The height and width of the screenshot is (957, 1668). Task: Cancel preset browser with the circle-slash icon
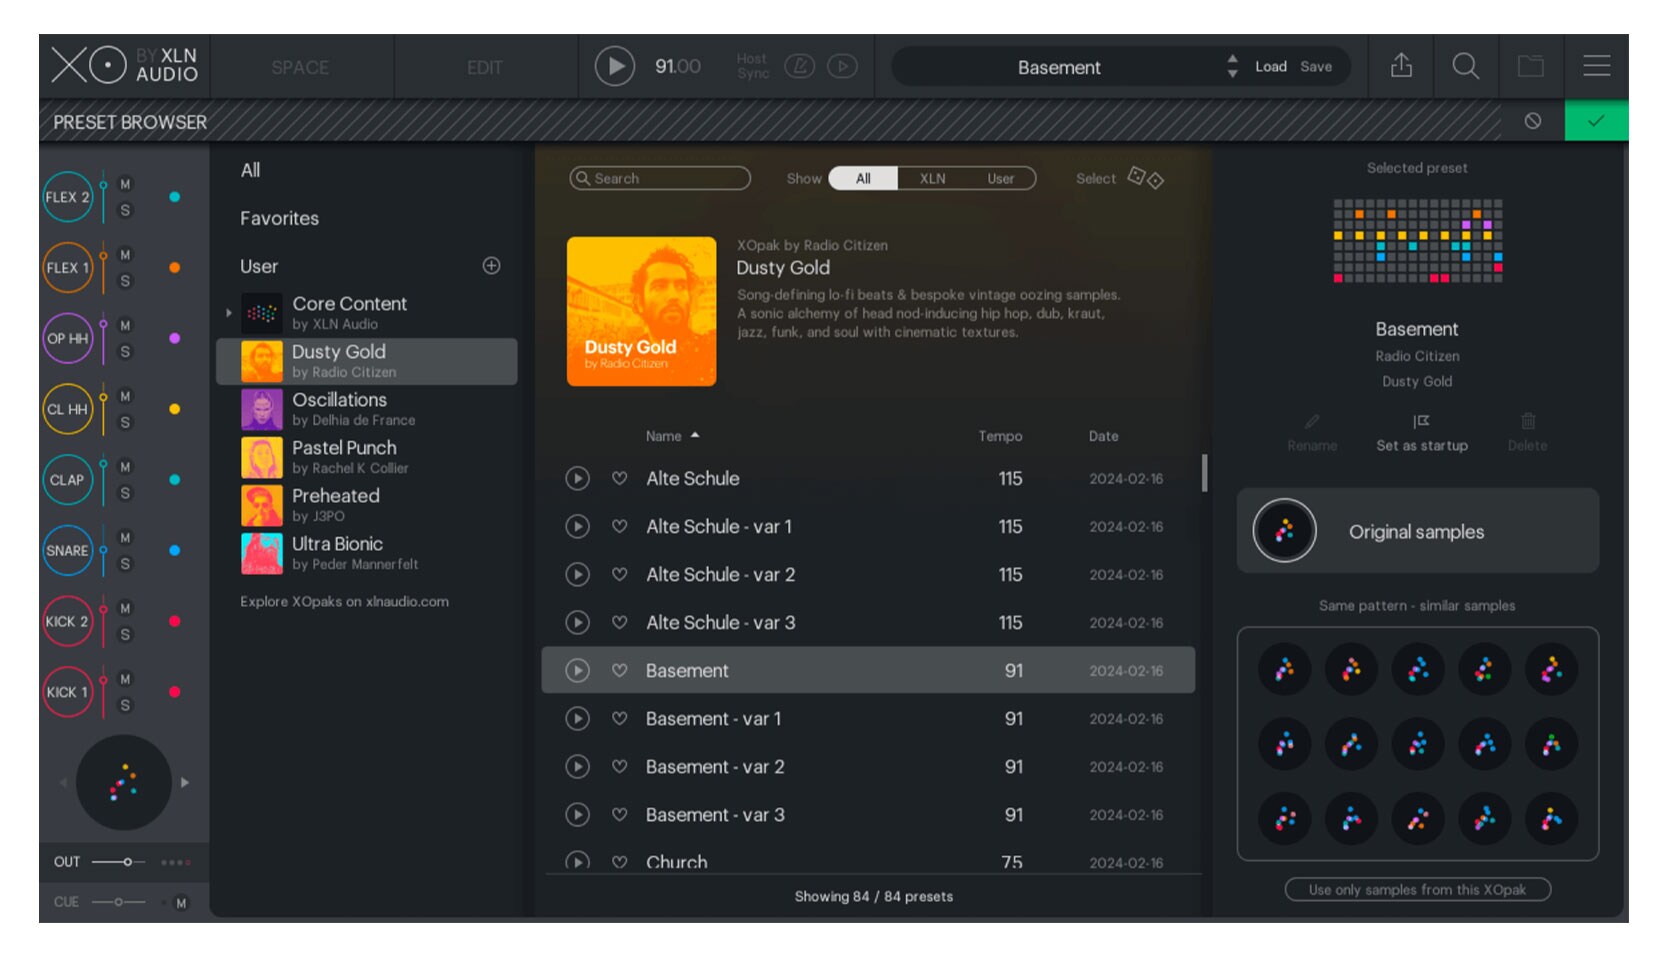coord(1532,121)
